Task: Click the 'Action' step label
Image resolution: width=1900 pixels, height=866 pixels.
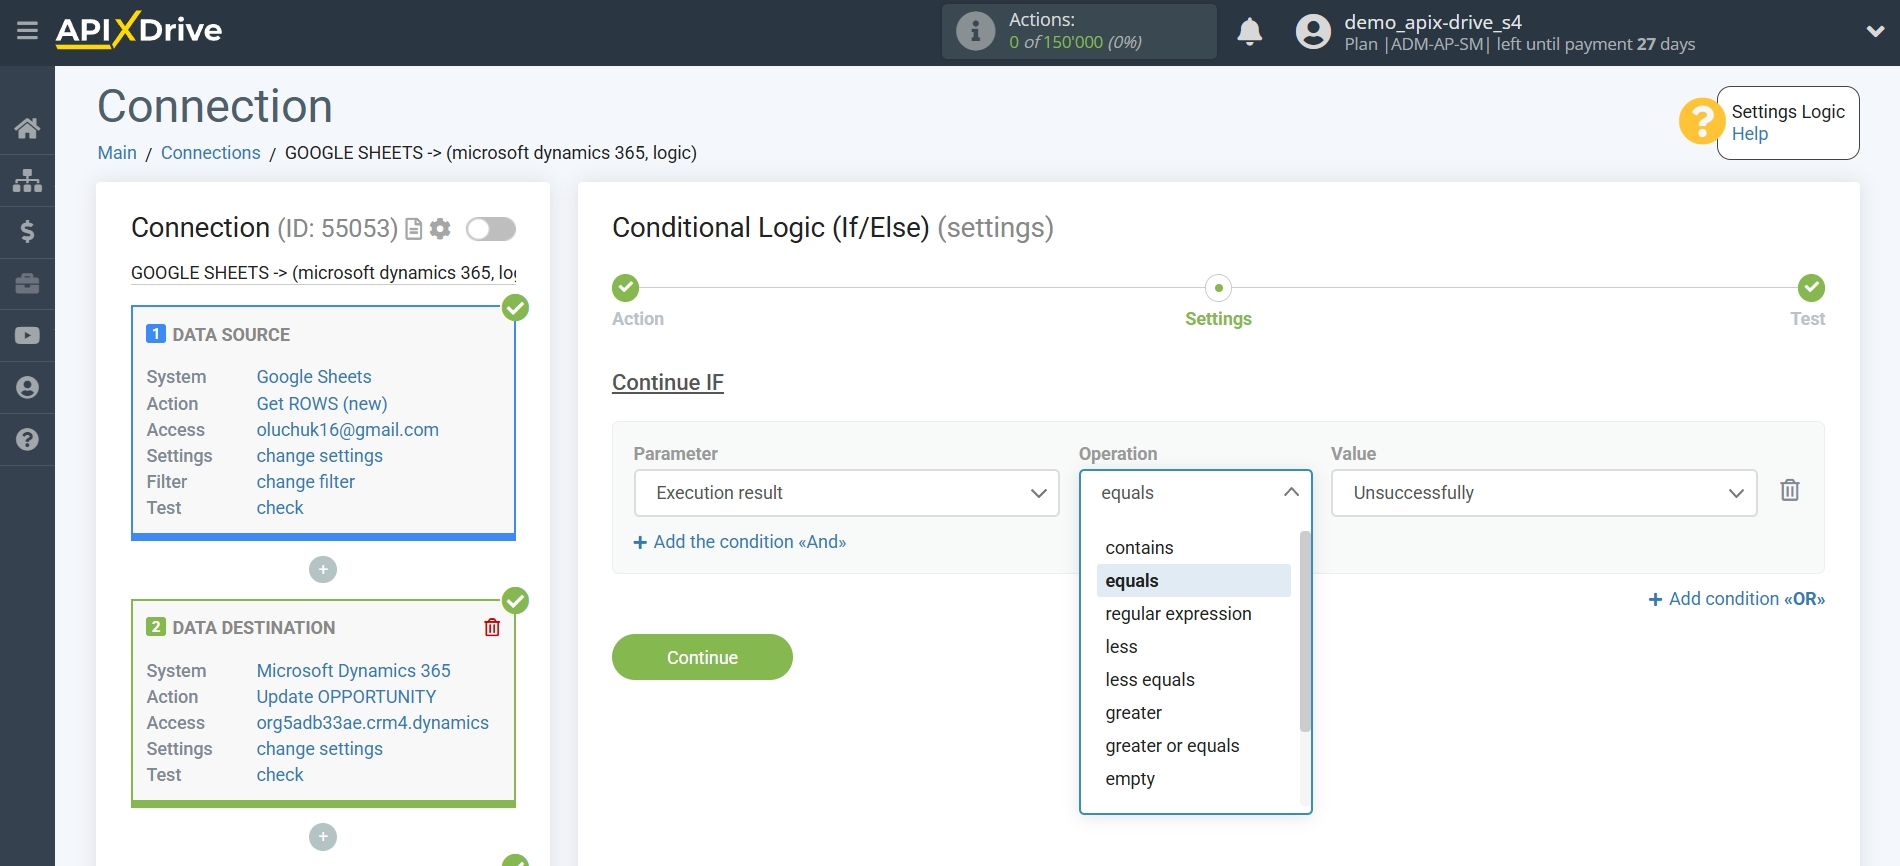Action: [x=638, y=319]
